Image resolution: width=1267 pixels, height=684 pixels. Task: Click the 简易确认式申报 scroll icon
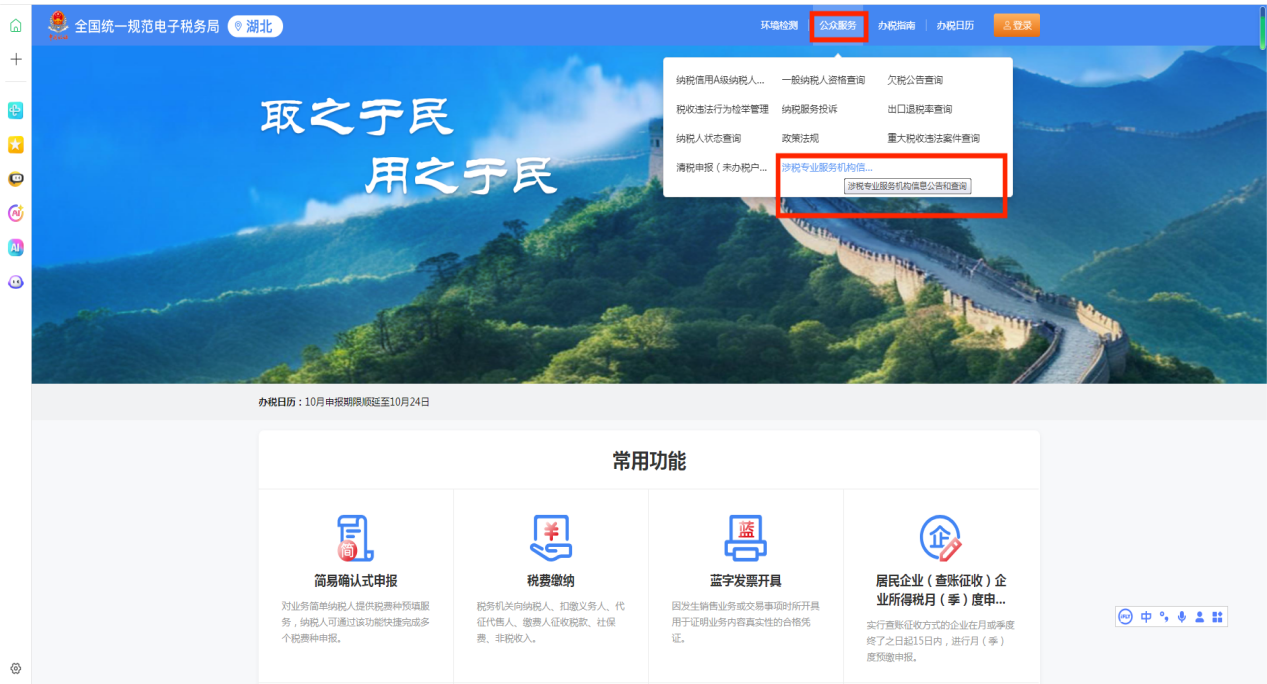(x=355, y=538)
